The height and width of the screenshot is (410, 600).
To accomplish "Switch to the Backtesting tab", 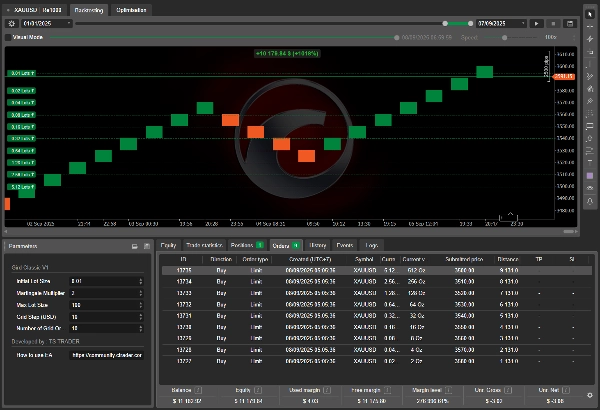I will click(x=89, y=10).
